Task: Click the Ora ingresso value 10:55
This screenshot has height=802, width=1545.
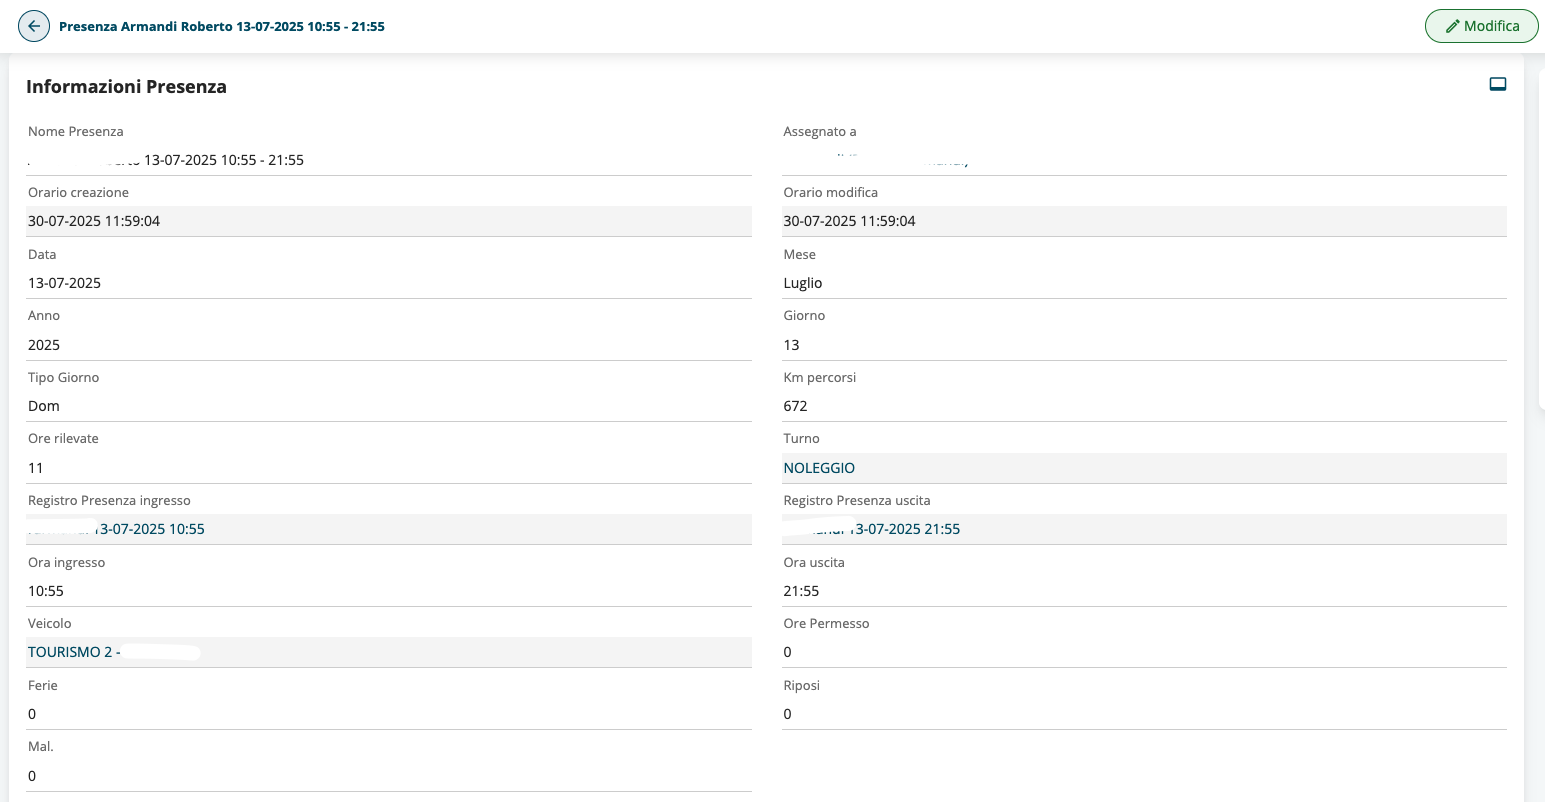Action: [x=46, y=591]
